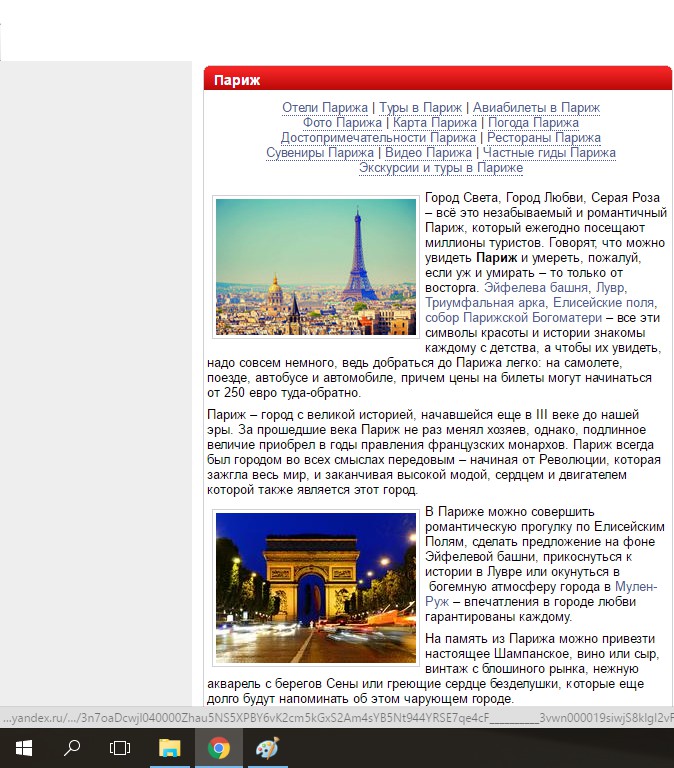Open the Туры в Париж link
The height and width of the screenshot is (768, 674).
pyautogui.click(x=420, y=107)
